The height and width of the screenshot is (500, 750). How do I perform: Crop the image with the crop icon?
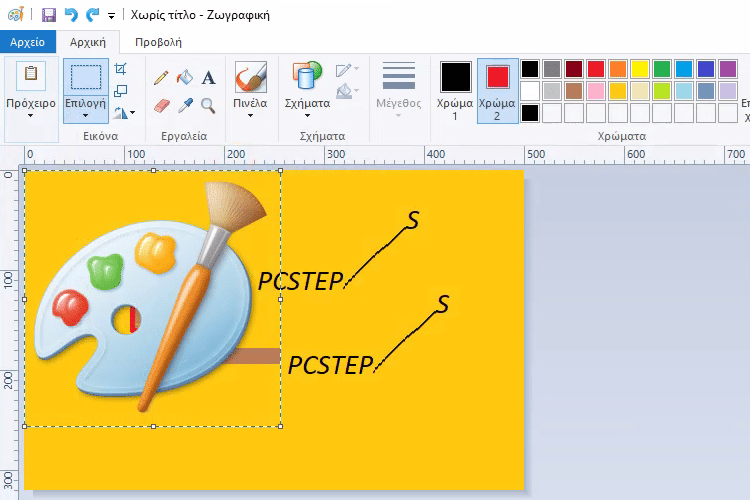coord(121,69)
